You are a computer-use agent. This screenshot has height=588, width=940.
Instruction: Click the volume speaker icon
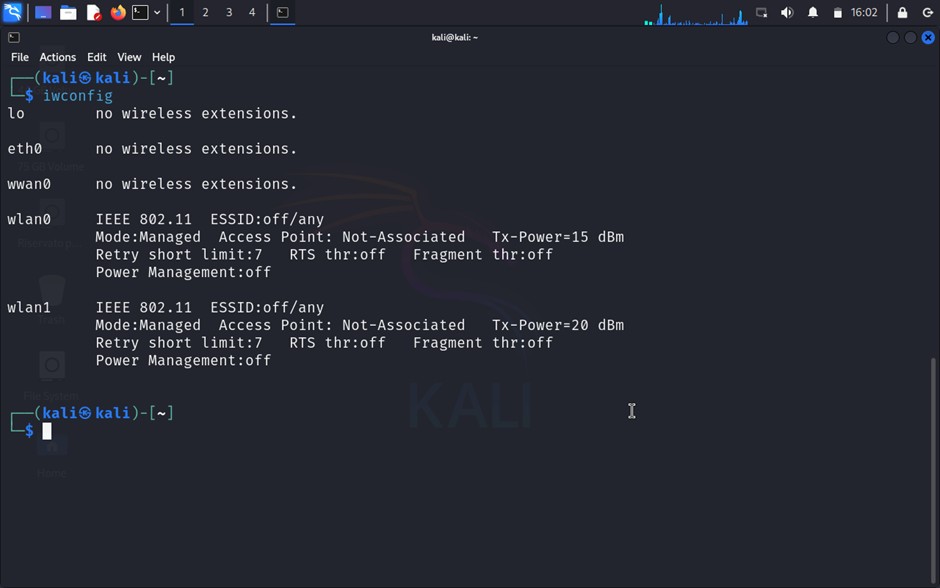(787, 13)
